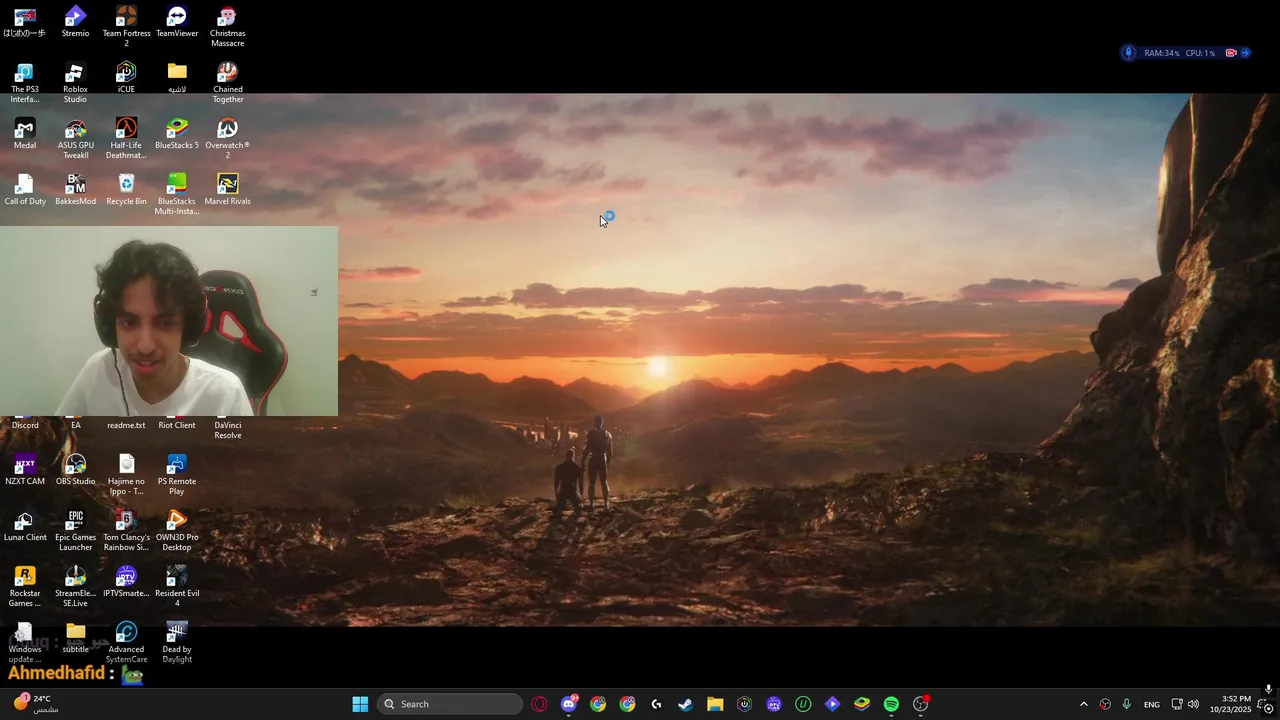
Task: Select the DaVinci Resolve label
Action: pyautogui.click(x=227, y=430)
